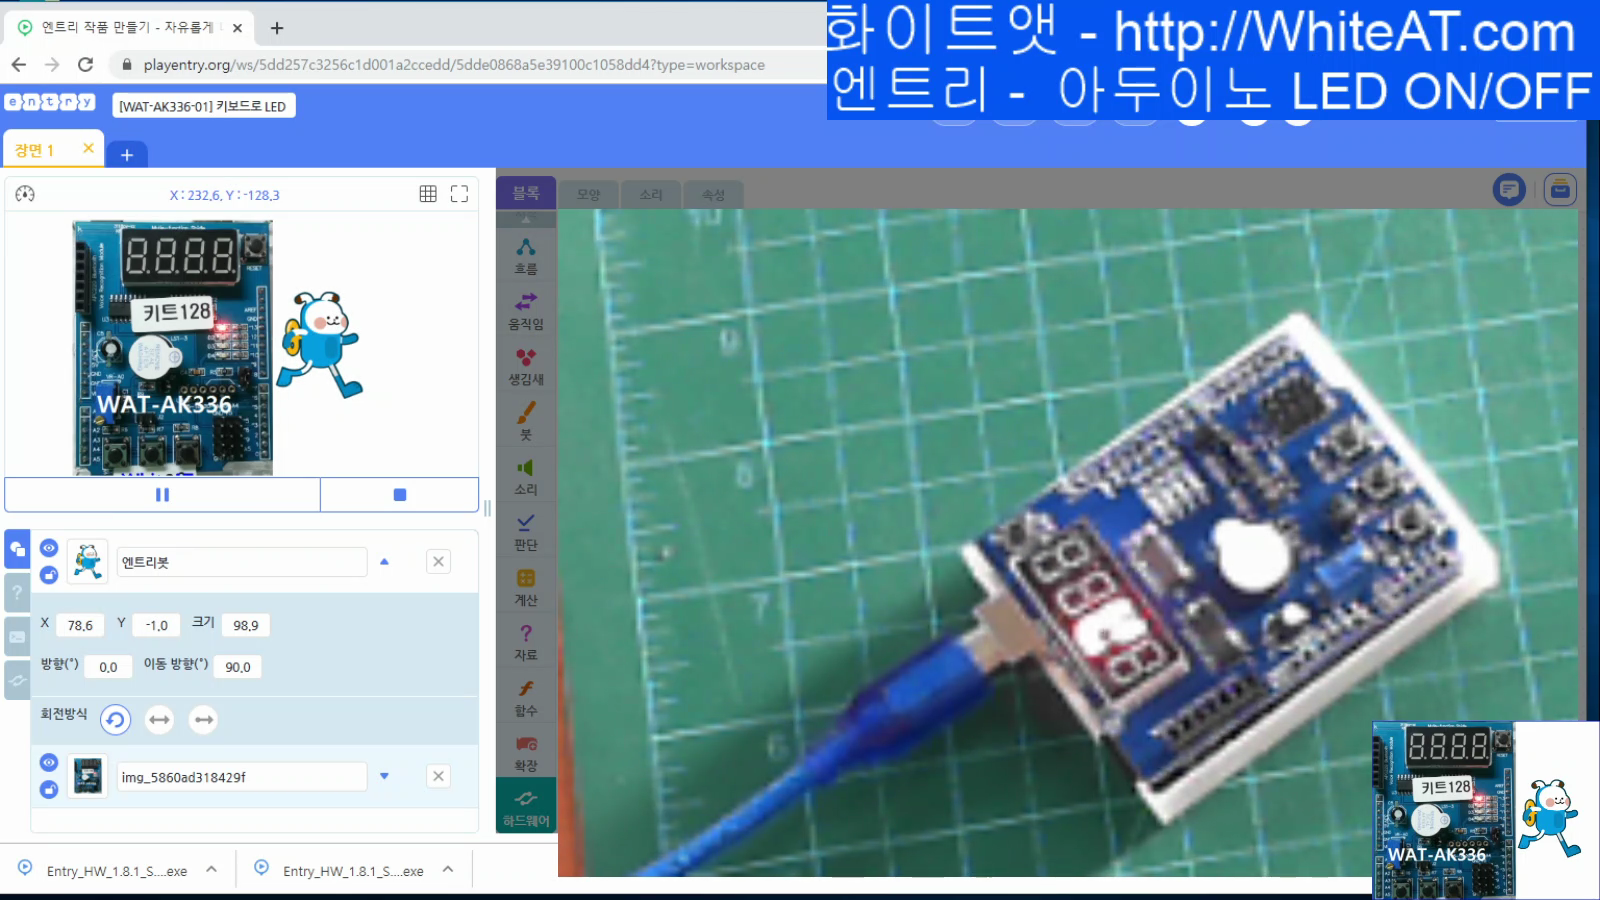
Task: Edit the project title field
Action: click(x=203, y=106)
